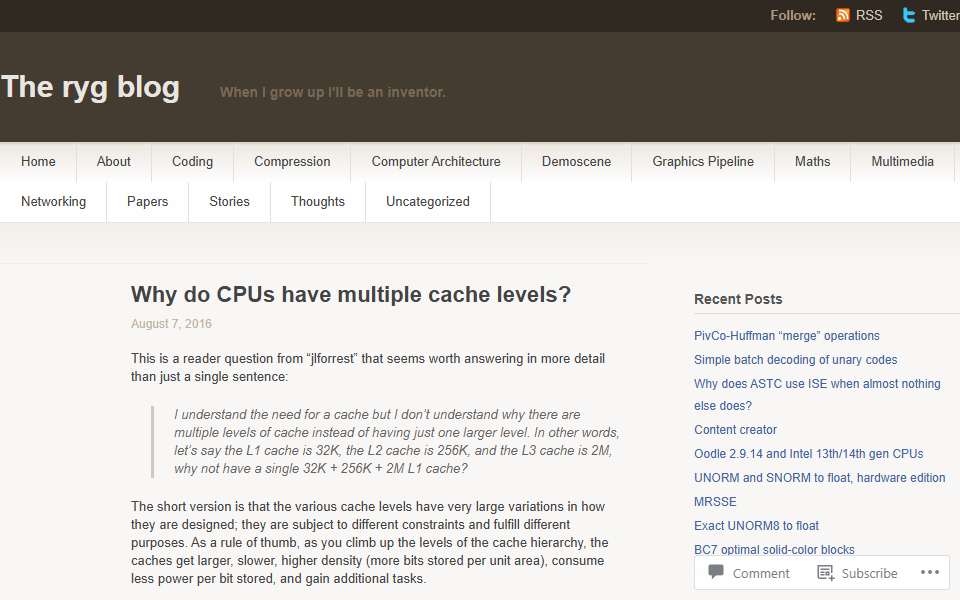Open the Twitter follow link text
Screen dimensions: 960x600
[940, 15]
